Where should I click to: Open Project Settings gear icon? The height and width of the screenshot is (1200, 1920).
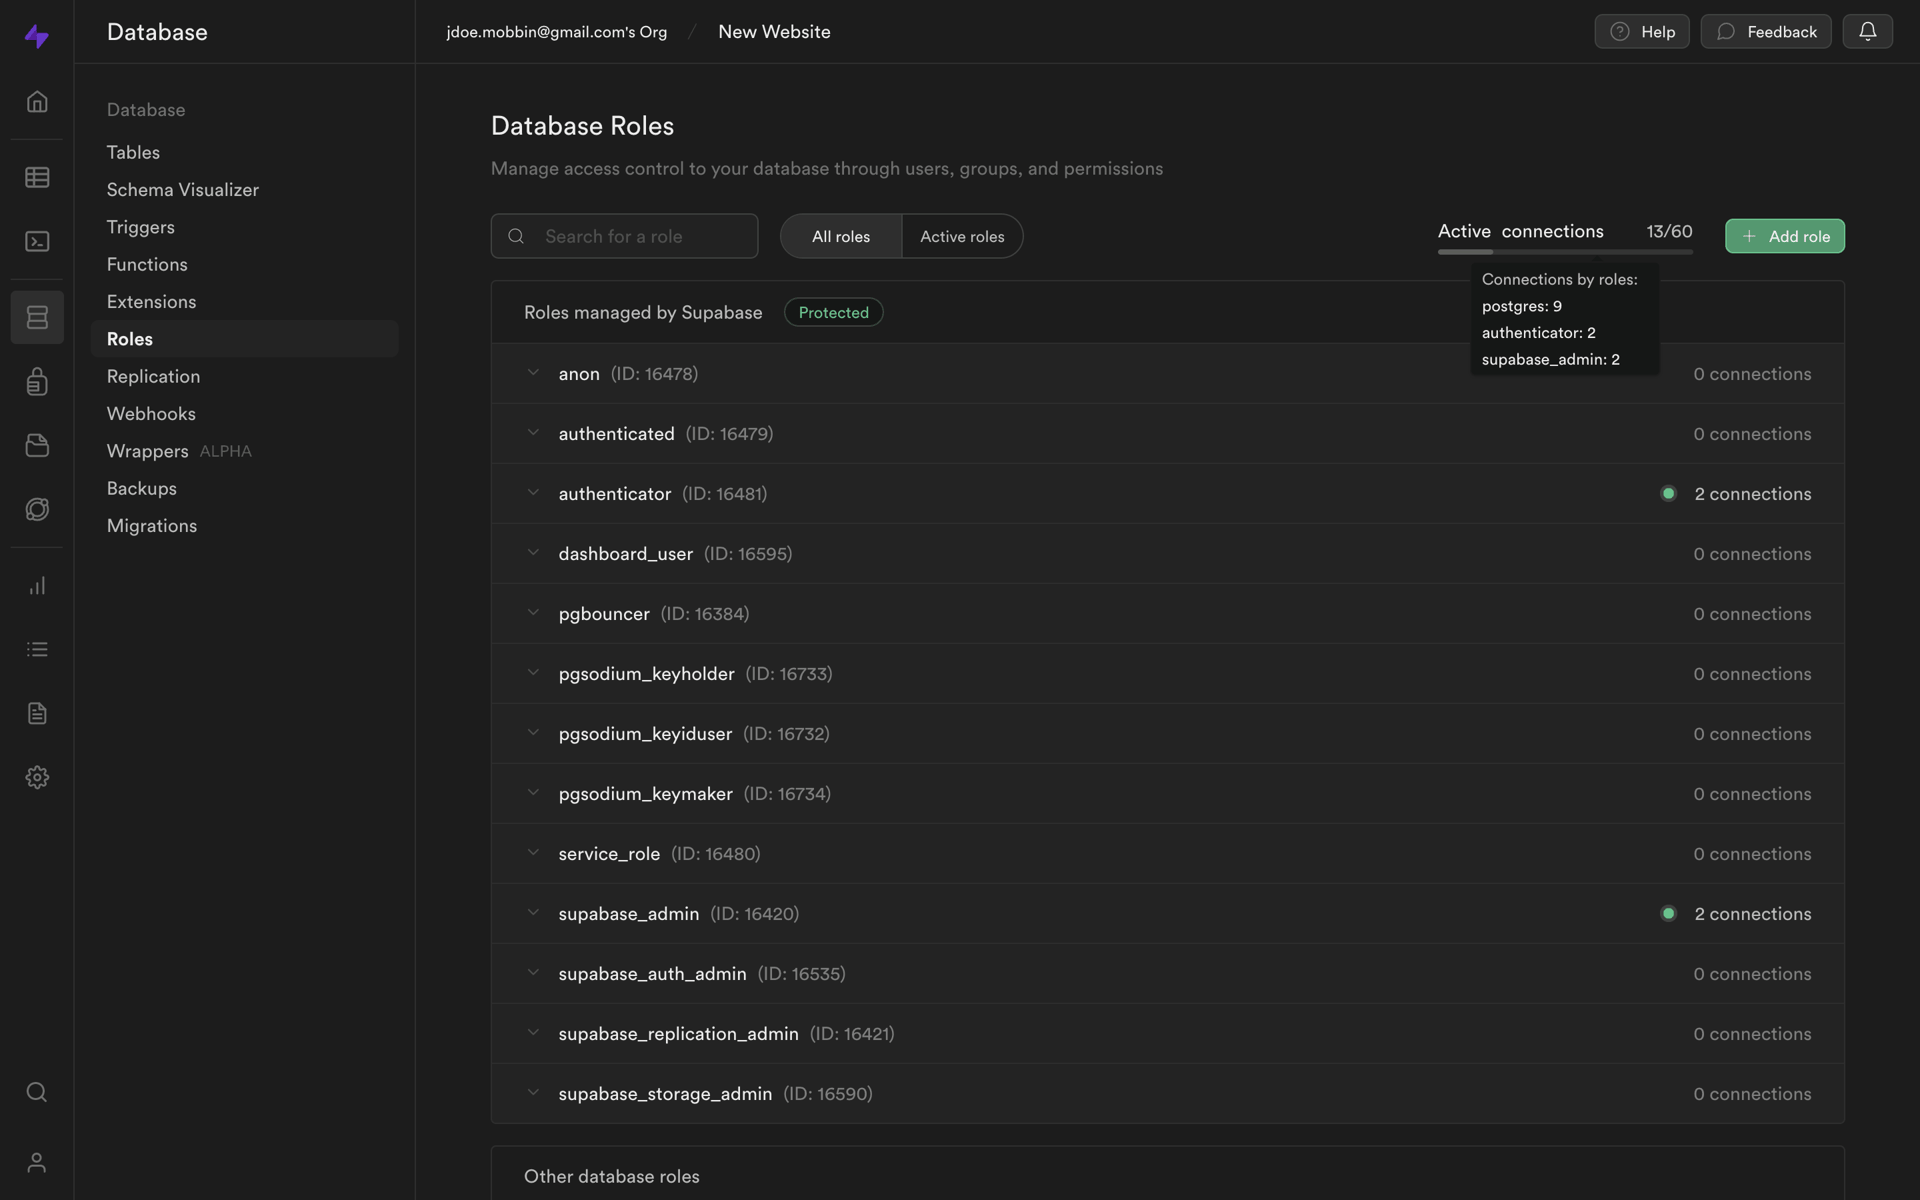[x=37, y=777]
